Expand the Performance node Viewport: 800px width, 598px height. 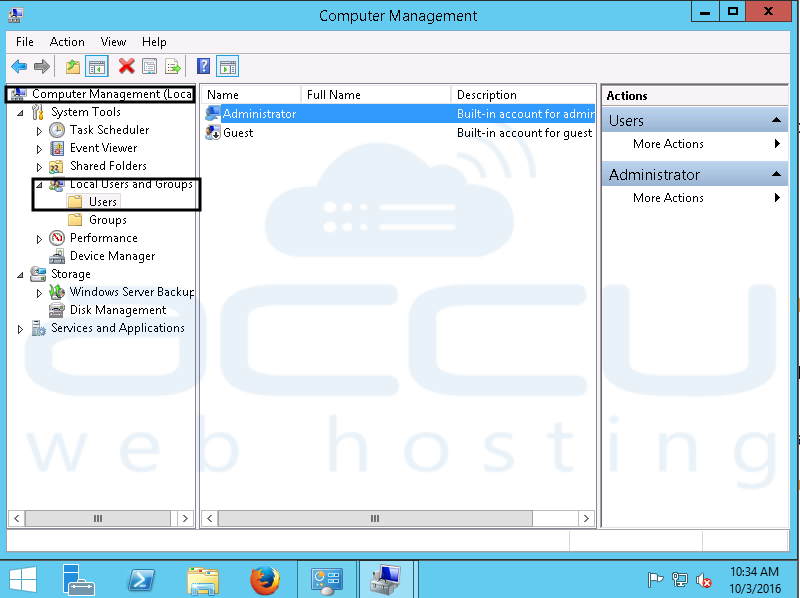point(39,239)
